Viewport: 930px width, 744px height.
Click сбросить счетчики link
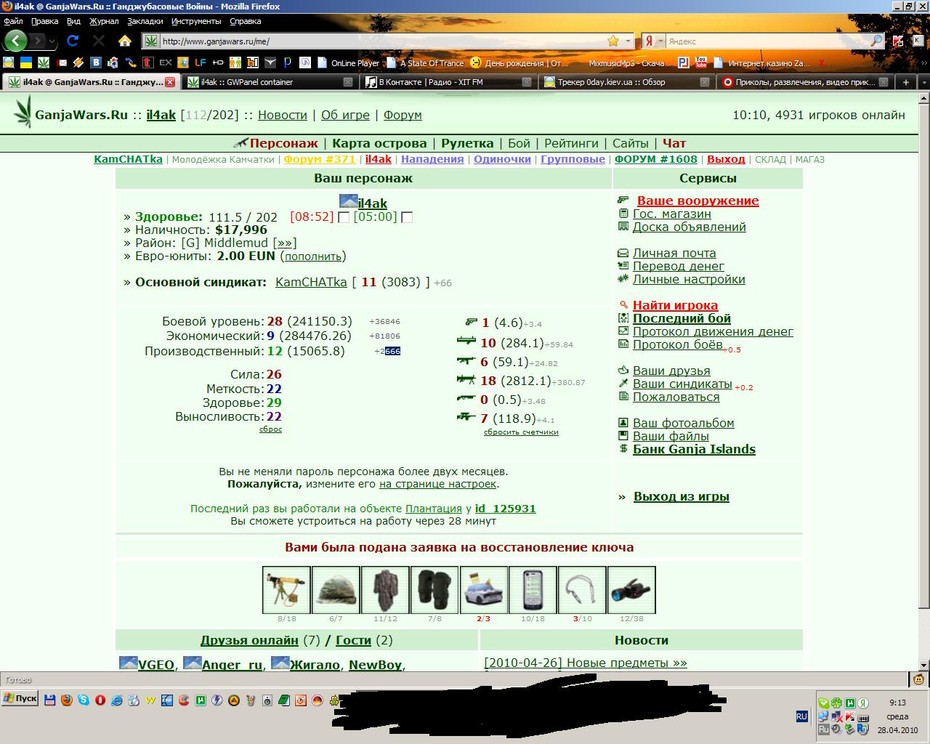click(x=521, y=432)
